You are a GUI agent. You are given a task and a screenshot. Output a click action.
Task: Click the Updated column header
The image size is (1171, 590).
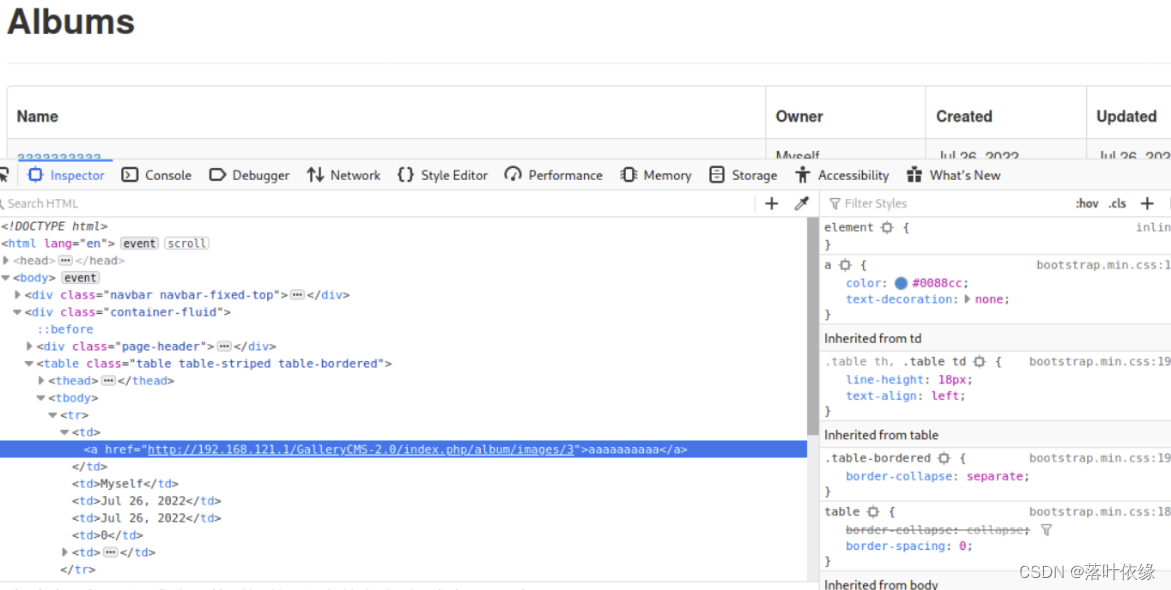(1126, 117)
